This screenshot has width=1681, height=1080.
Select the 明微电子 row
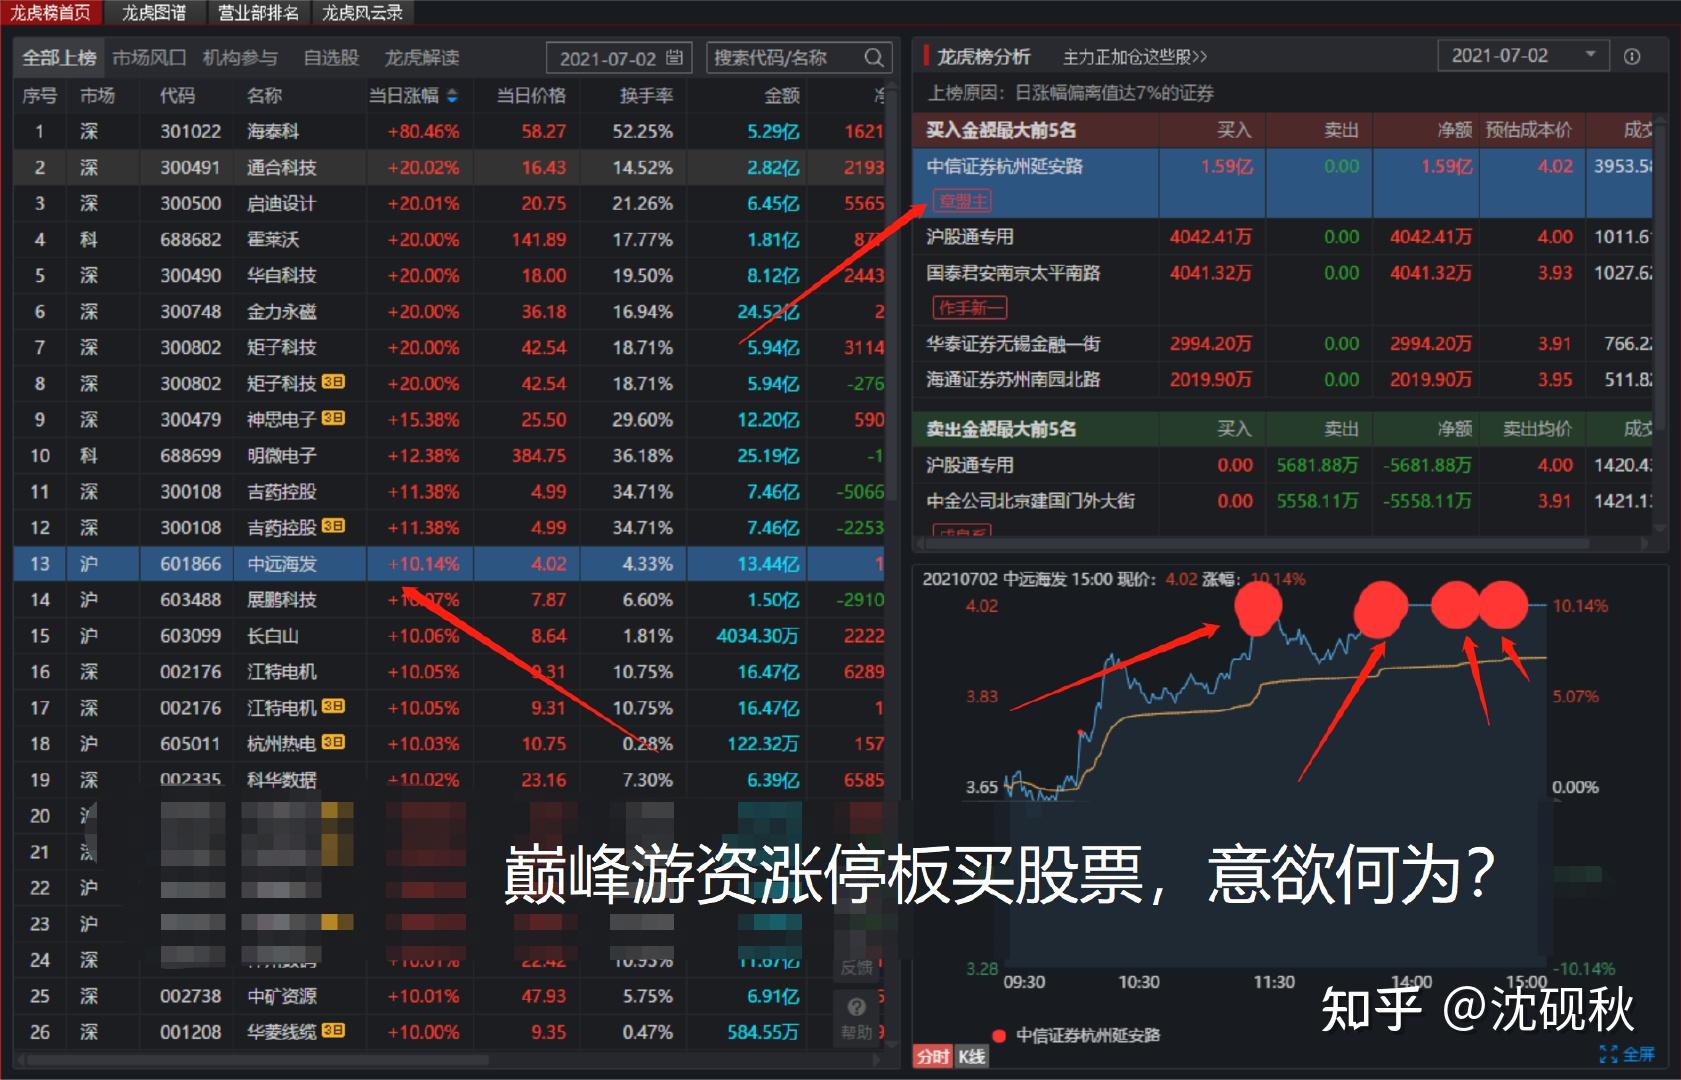coord(450,455)
